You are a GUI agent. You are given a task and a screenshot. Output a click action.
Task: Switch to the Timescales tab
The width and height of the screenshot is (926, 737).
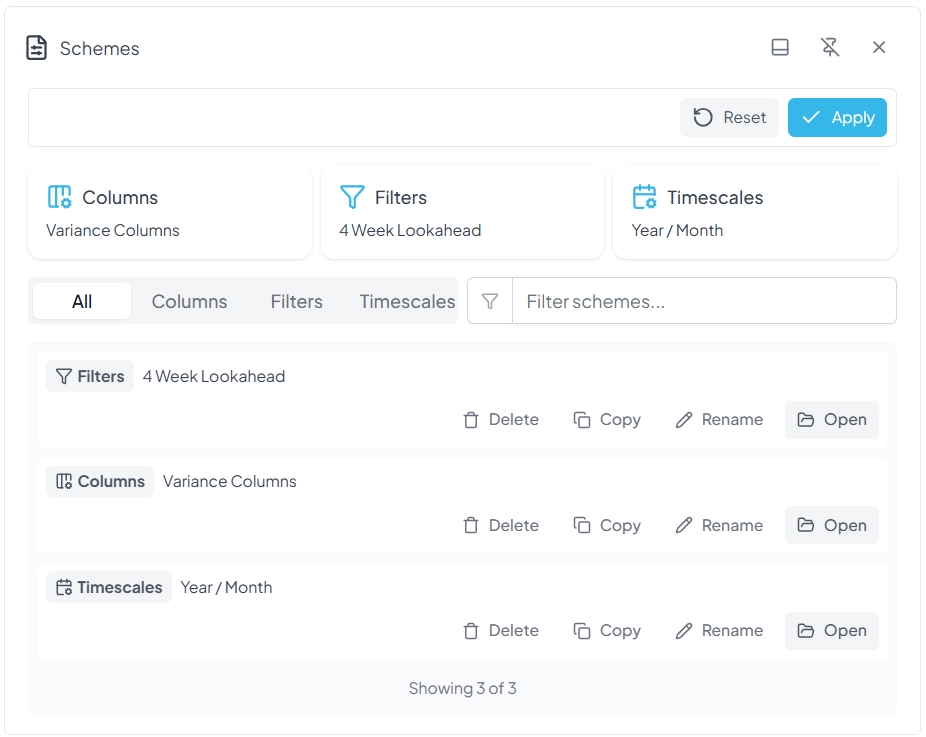pyautogui.click(x=407, y=301)
